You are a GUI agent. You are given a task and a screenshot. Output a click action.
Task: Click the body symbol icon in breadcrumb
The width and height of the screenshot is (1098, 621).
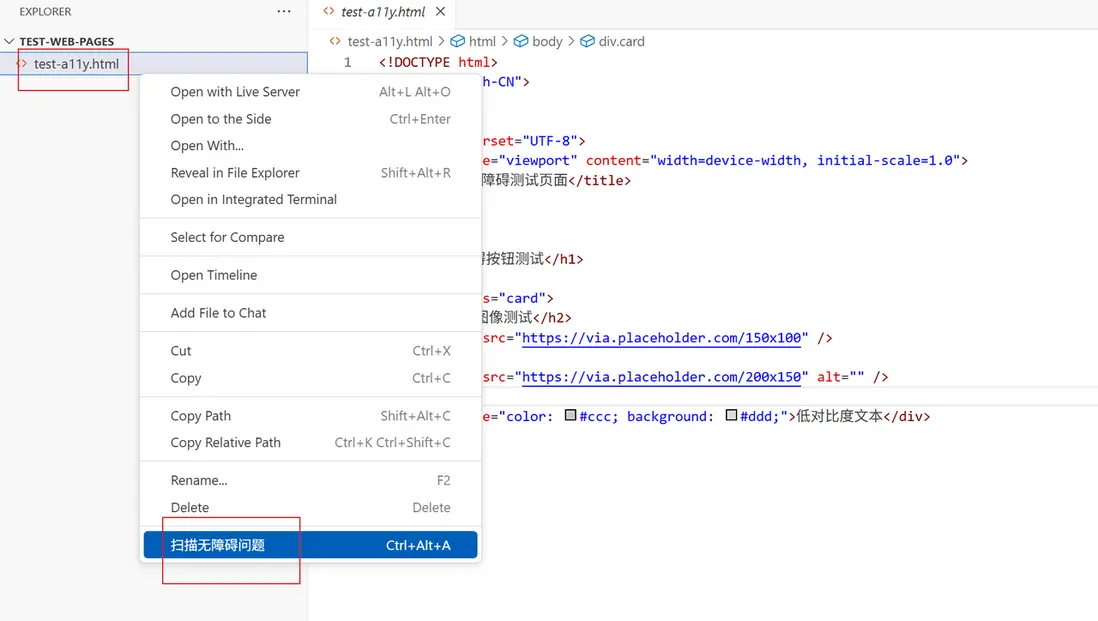coord(521,41)
